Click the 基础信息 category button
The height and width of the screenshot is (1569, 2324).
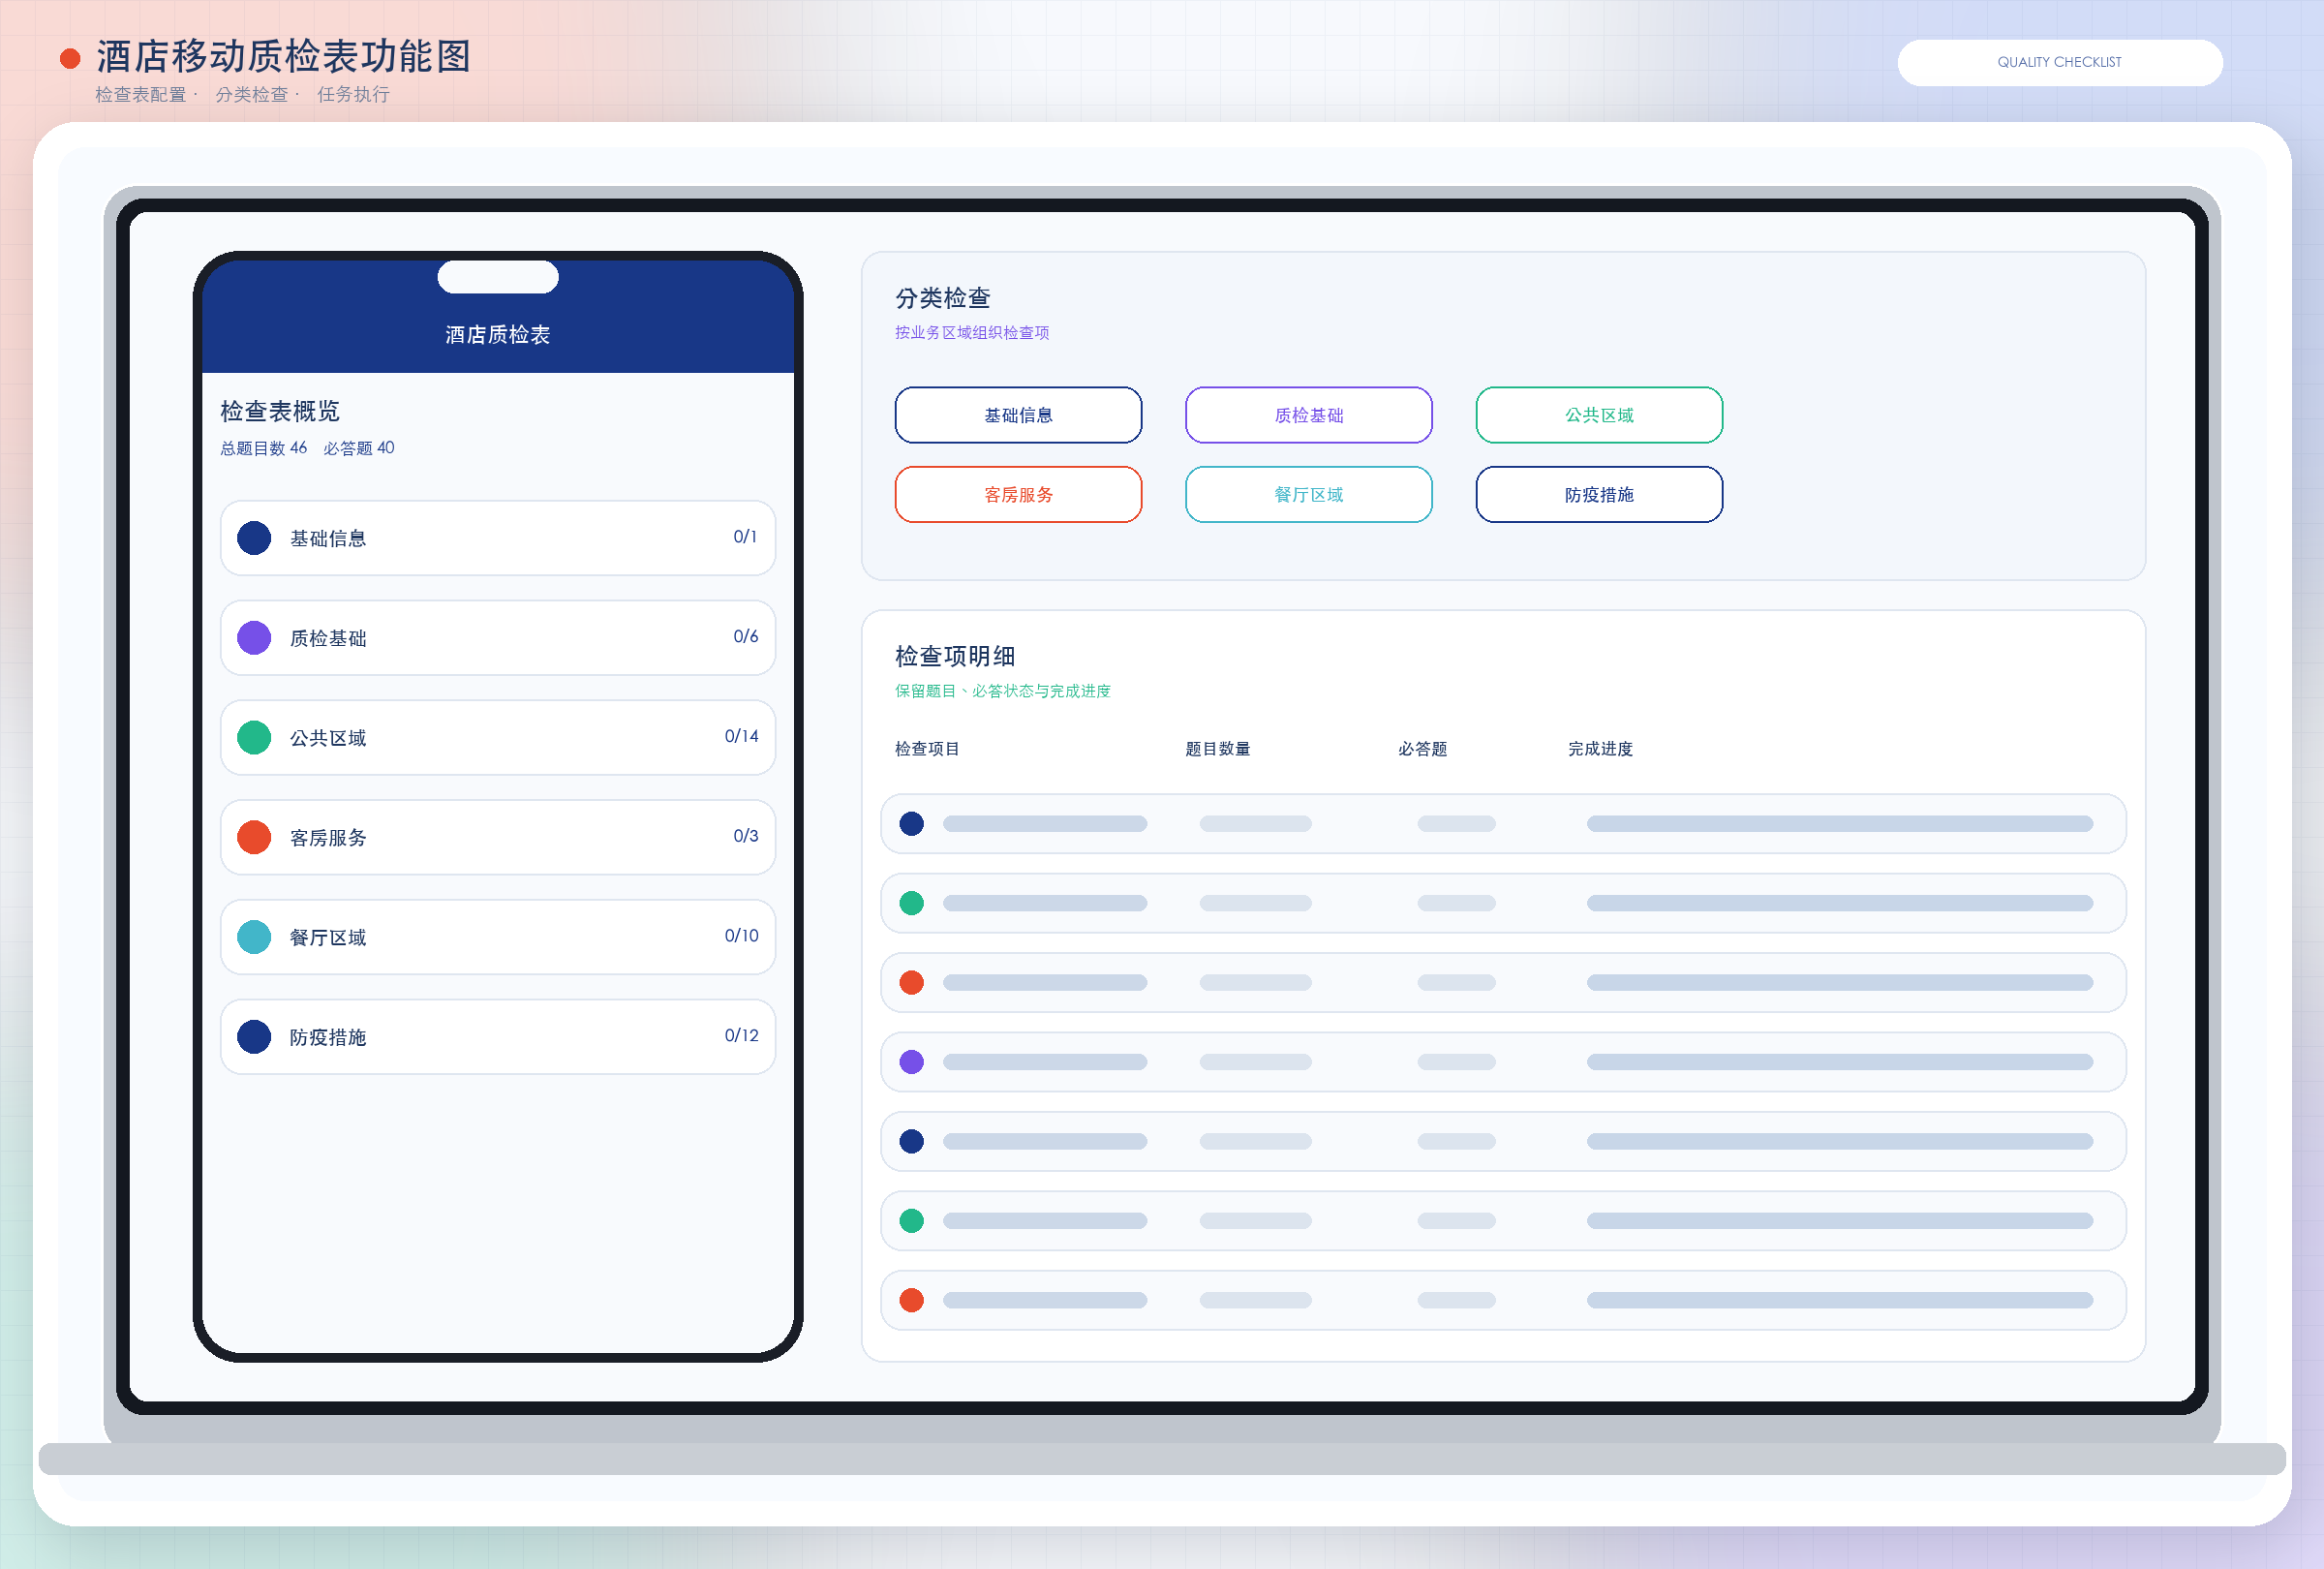click(1018, 415)
